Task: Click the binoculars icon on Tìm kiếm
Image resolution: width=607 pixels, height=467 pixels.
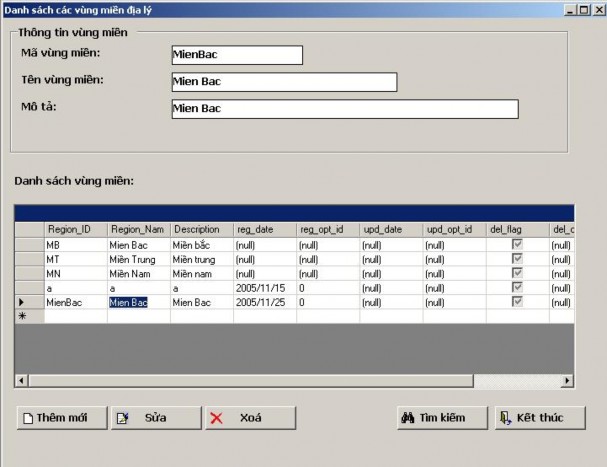Action: tap(408, 418)
